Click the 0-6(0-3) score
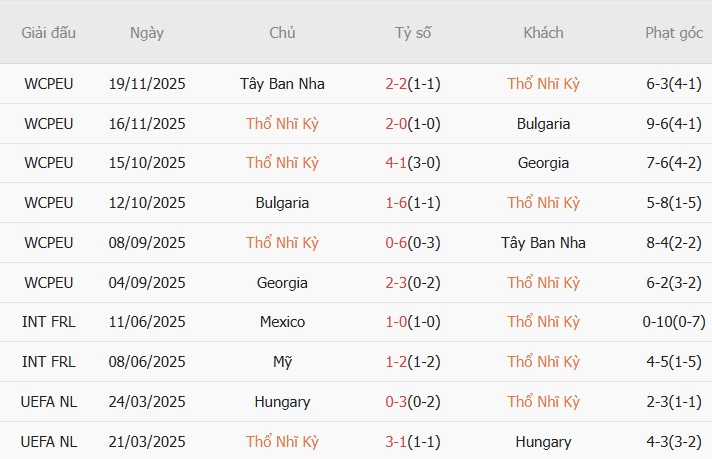This screenshot has height=459, width=712. 413,243
